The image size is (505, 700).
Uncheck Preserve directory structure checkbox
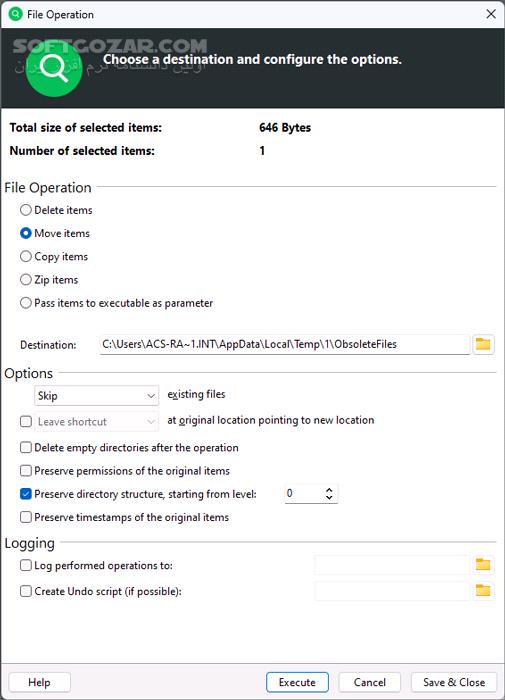[26, 494]
